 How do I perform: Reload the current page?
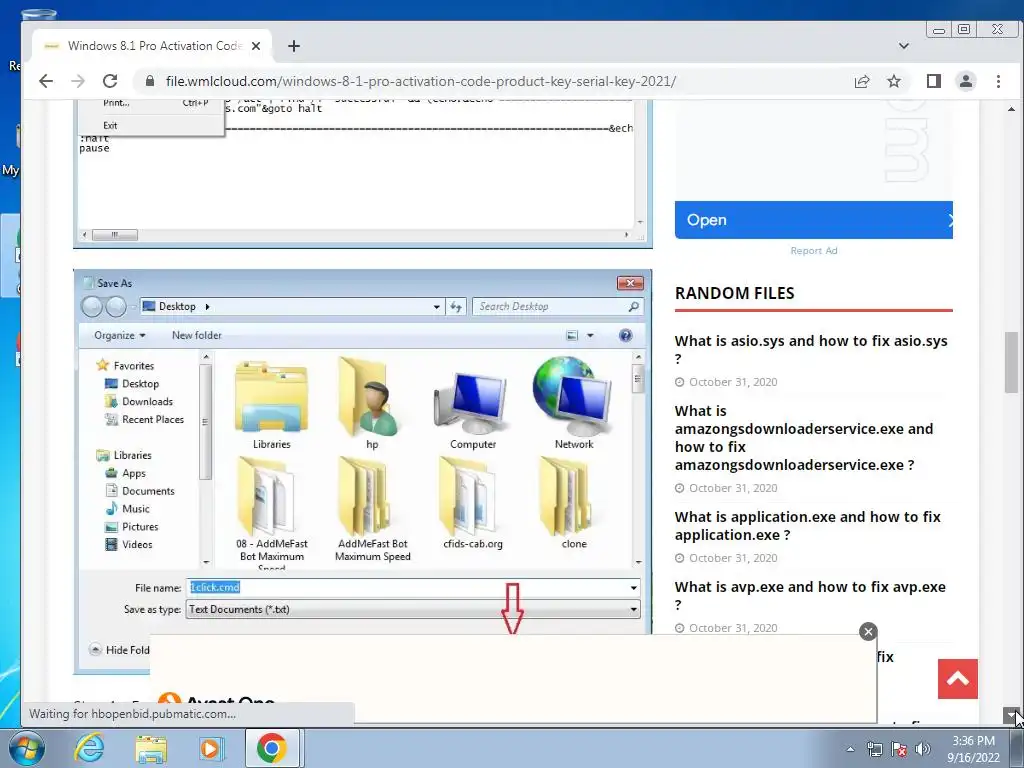[x=110, y=81]
